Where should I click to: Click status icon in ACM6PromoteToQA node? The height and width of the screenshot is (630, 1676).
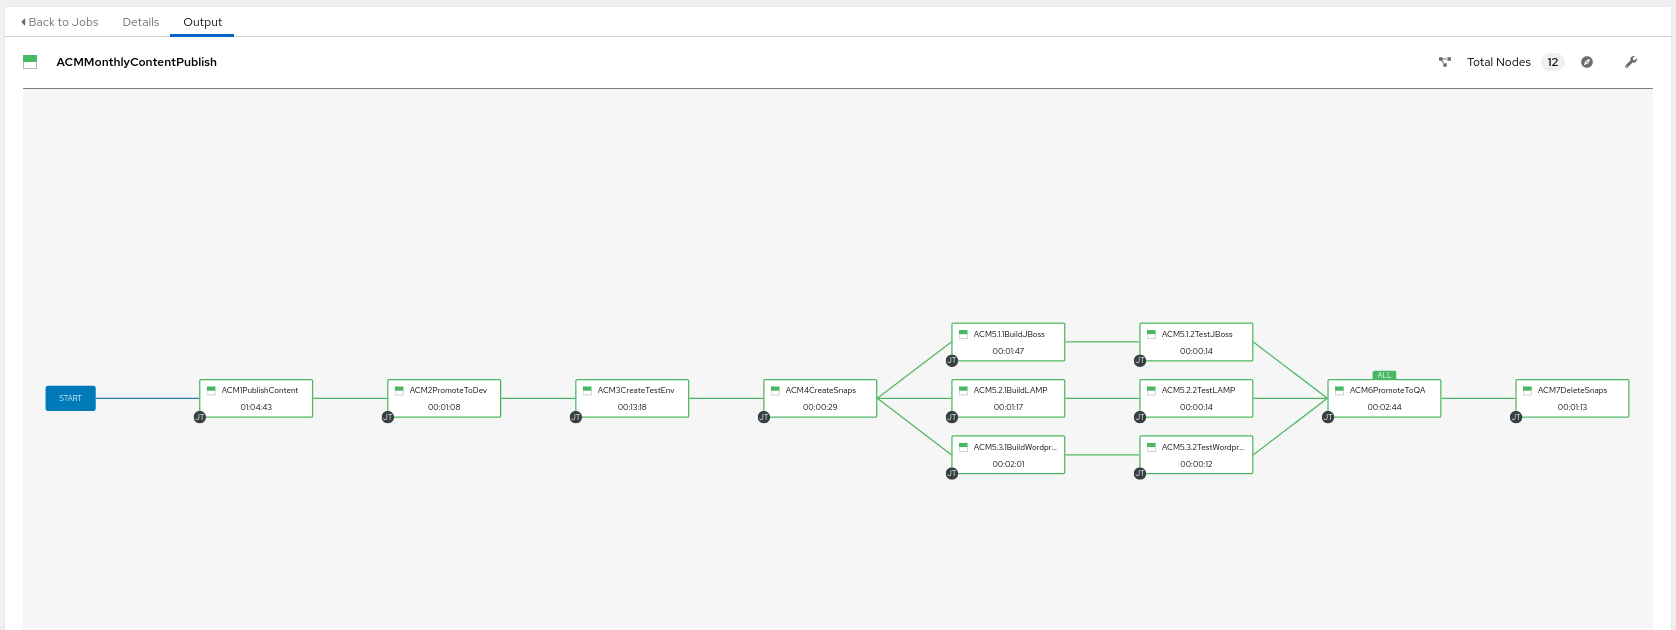(1339, 390)
